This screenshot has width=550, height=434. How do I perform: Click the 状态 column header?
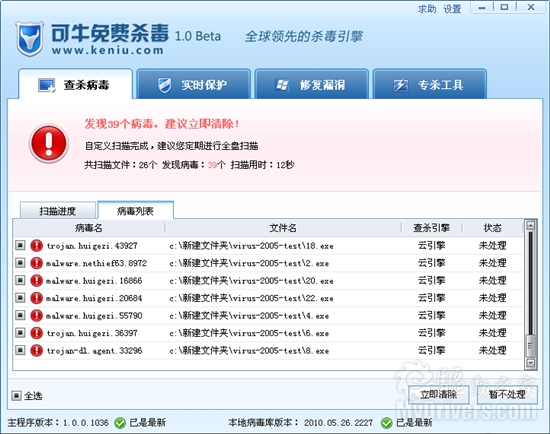click(492, 228)
